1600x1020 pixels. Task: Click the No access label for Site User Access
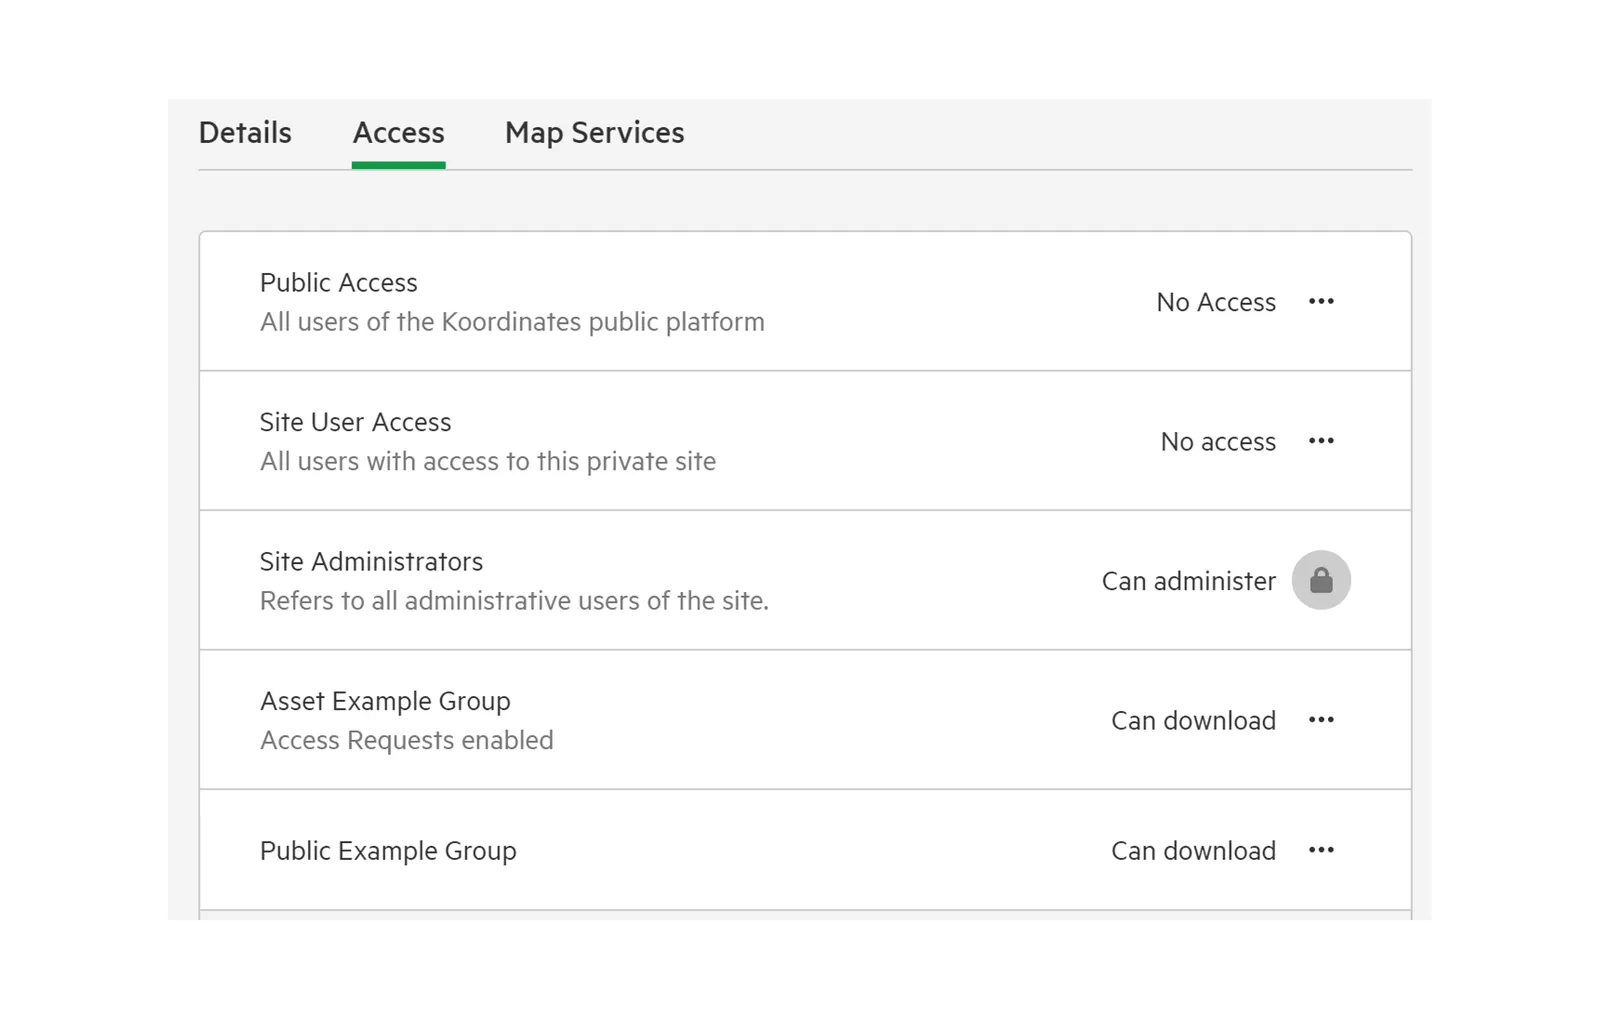(x=1218, y=442)
